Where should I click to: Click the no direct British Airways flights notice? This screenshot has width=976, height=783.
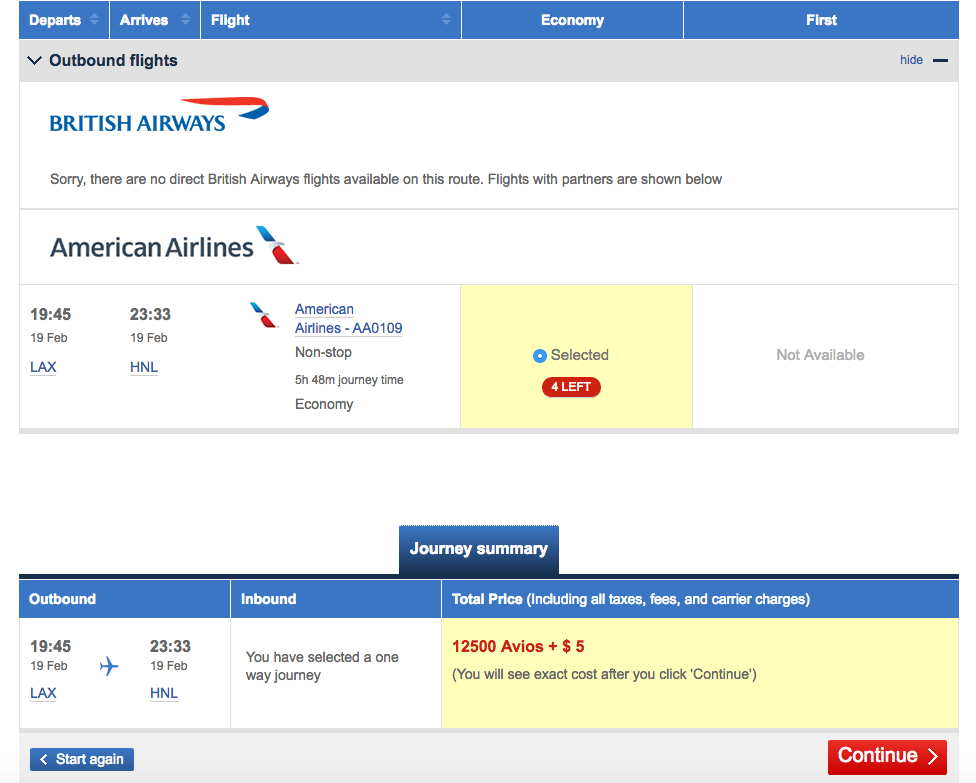point(386,179)
